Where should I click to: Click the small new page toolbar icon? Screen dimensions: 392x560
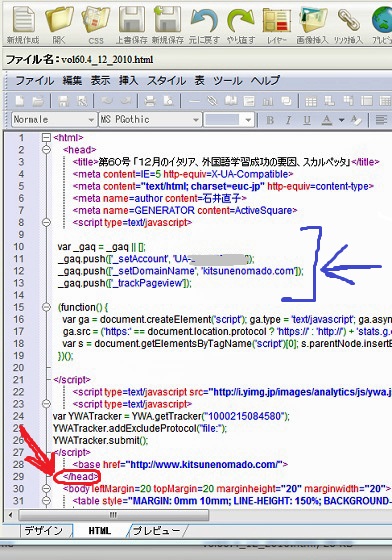tap(20, 101)
